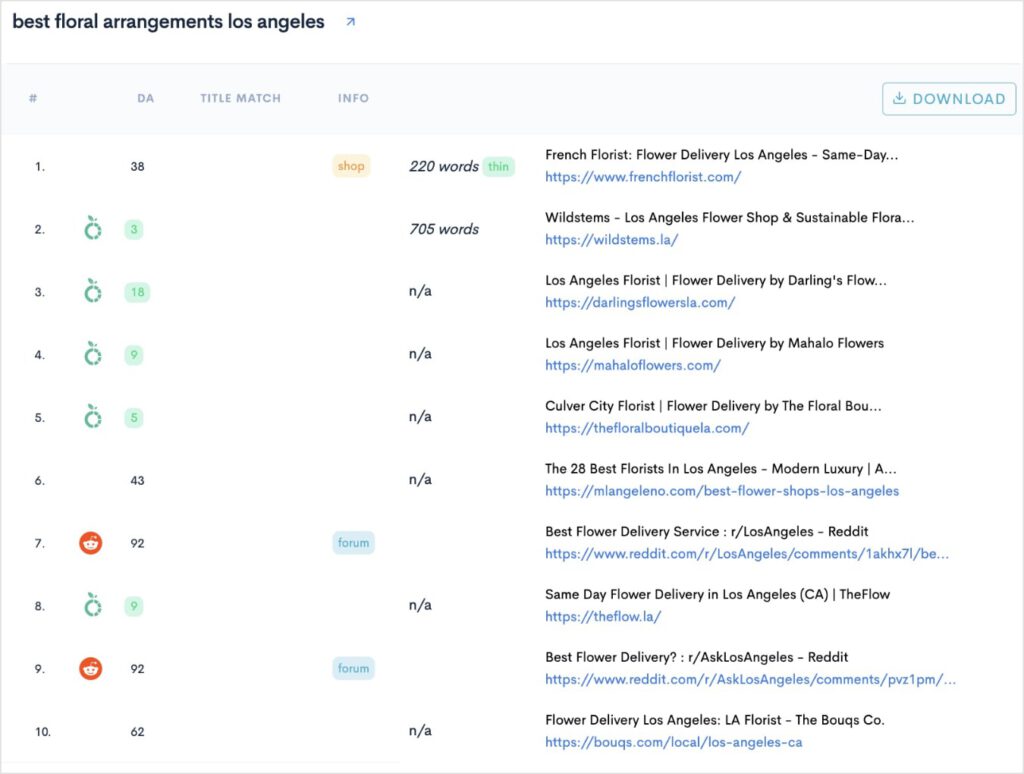Click the Reddit icon on the r/LosAngeles result
The image size is (1024, 774).
coord(90,543)
